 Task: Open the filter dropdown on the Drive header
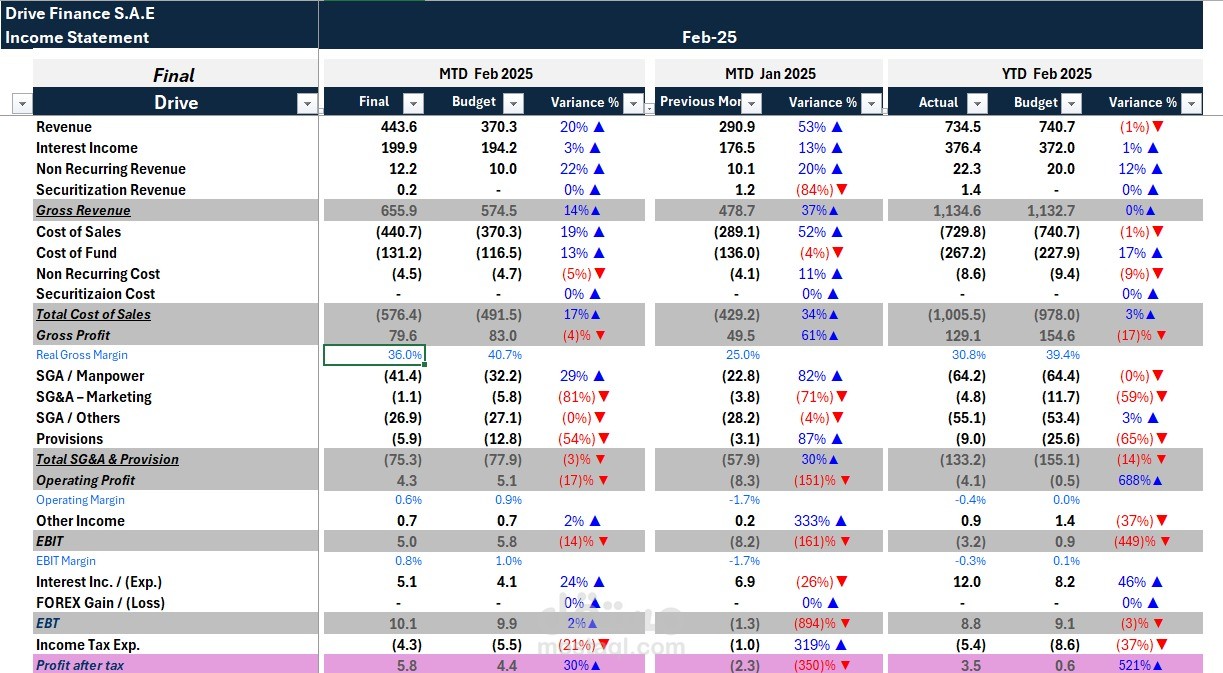pyautogui.click(x=307, y=103)
